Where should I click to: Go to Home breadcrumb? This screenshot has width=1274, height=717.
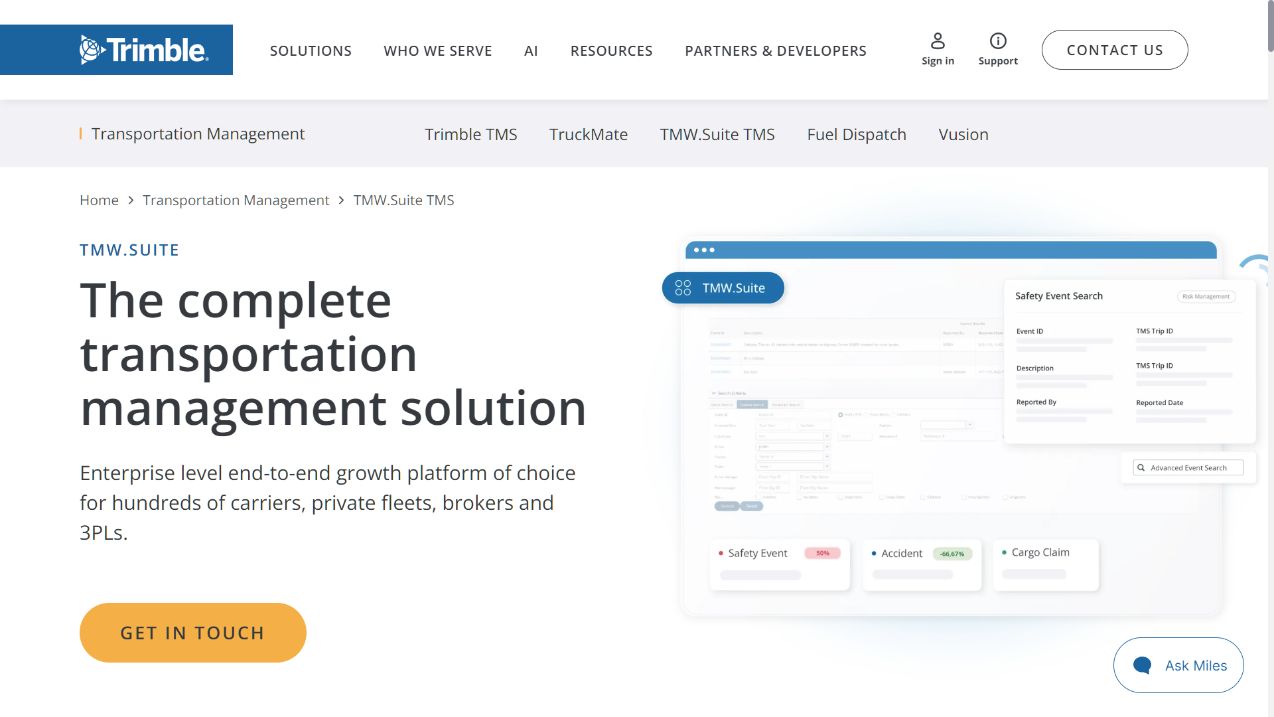click(99, 200)
